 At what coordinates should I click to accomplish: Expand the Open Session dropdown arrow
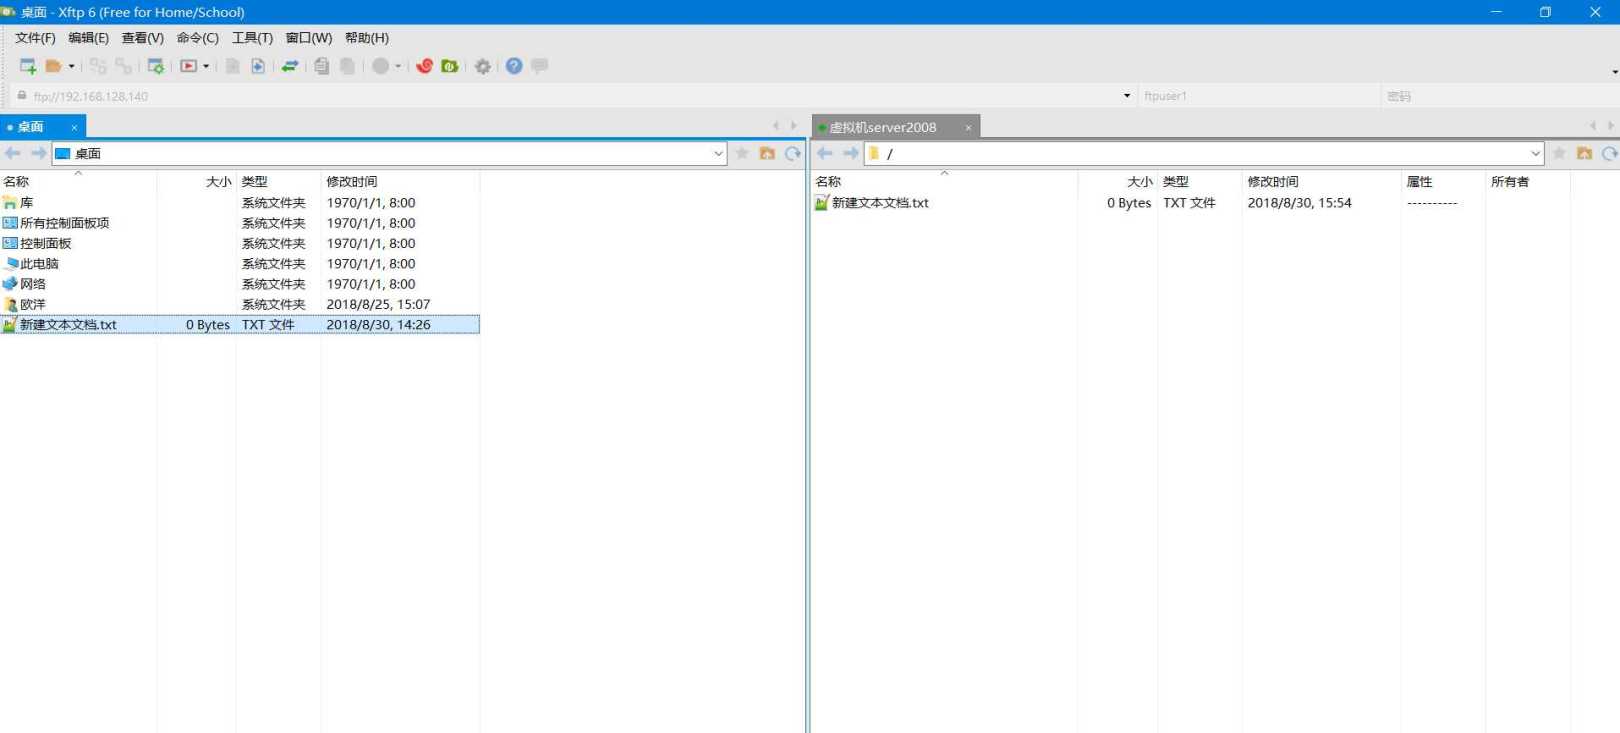[x=71, y=67]
